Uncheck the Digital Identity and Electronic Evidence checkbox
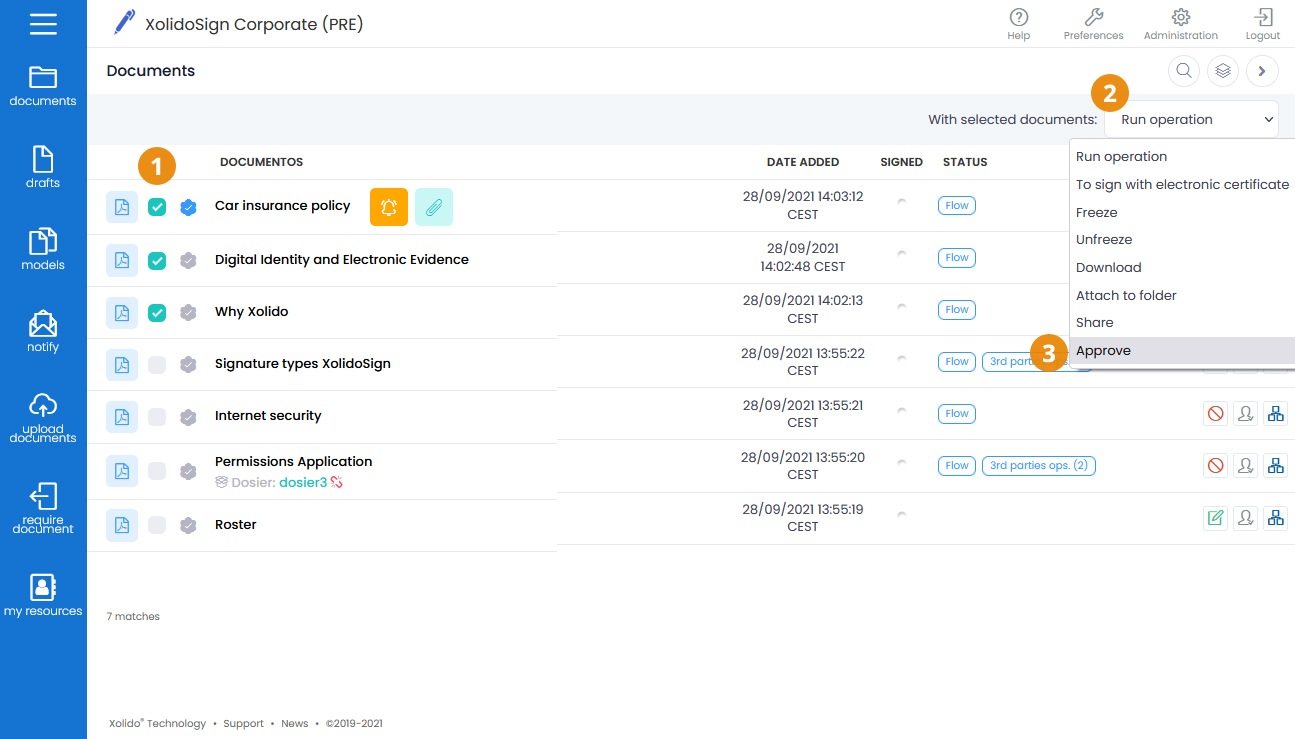This screenshot has width=1295, height=739. (x=157, y=261)
